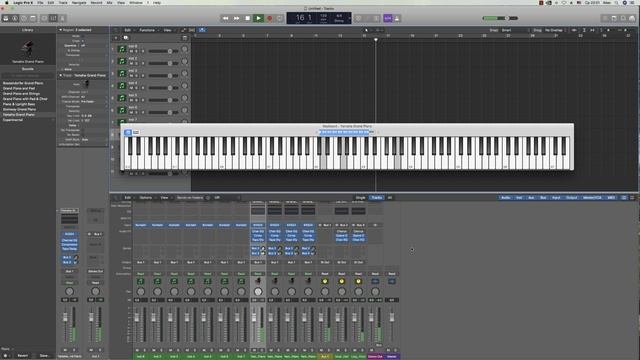The width and height of the screenshot is (640, 360).
Task: Open the Navigate menu
Action: (x=79, y=2)
